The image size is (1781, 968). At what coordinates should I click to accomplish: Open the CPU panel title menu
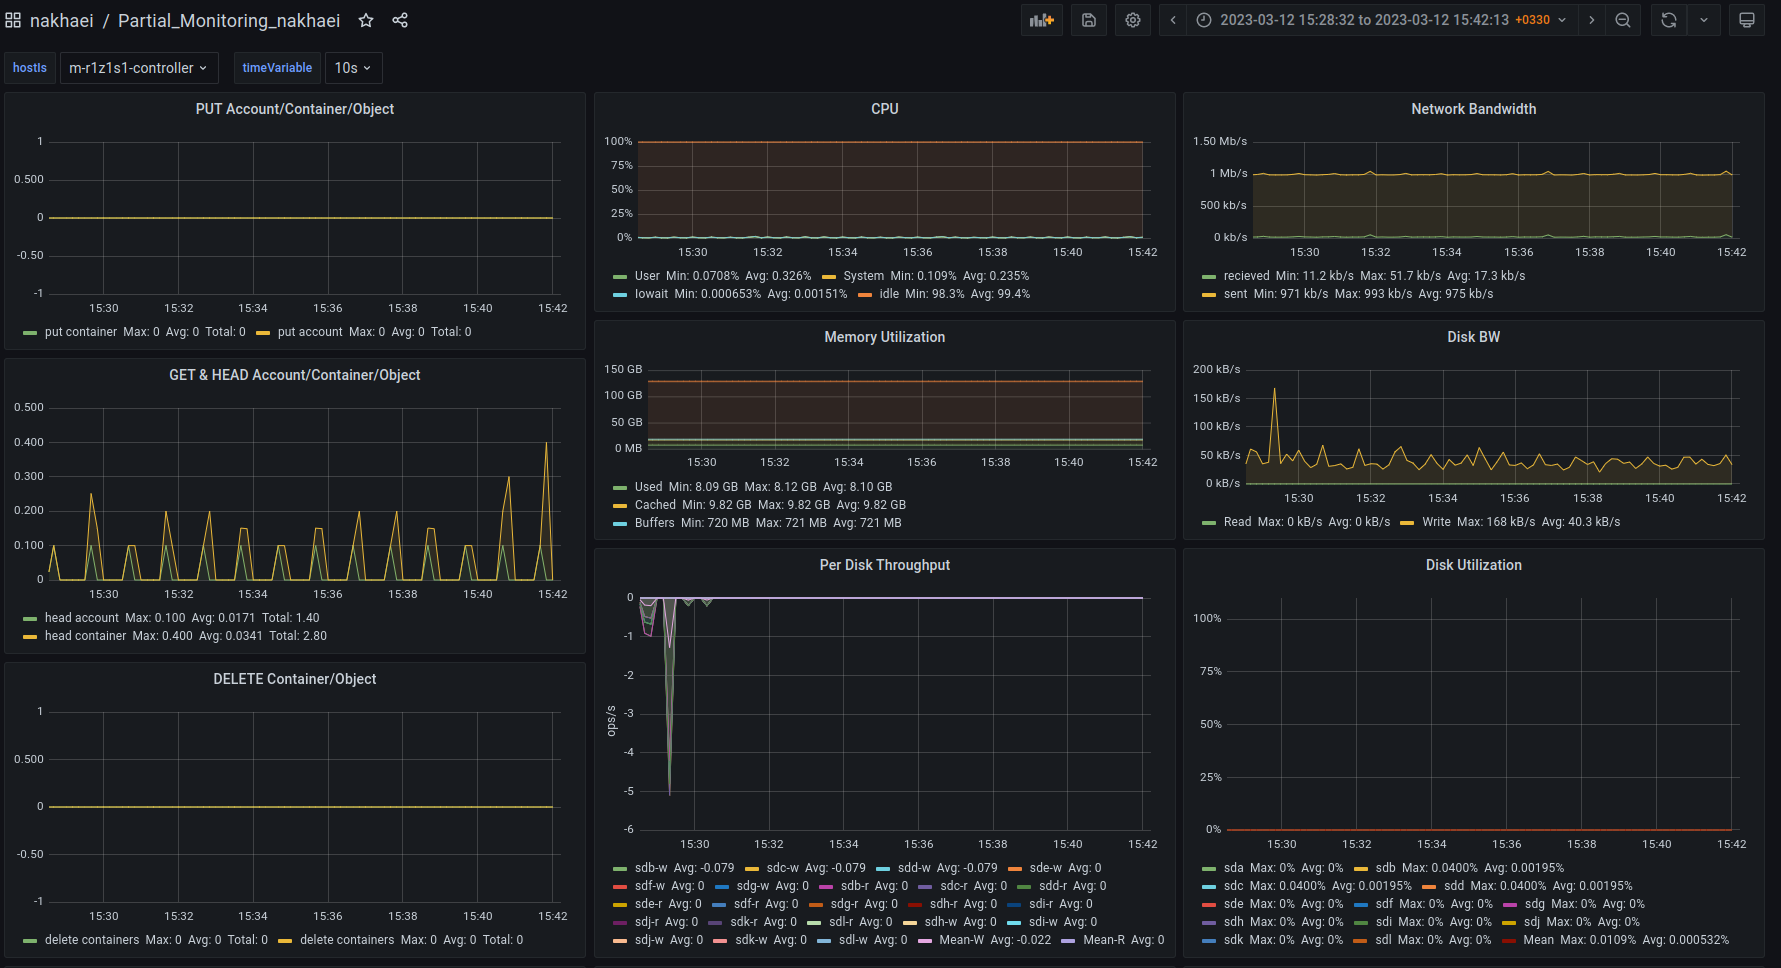tap(884, 109)
